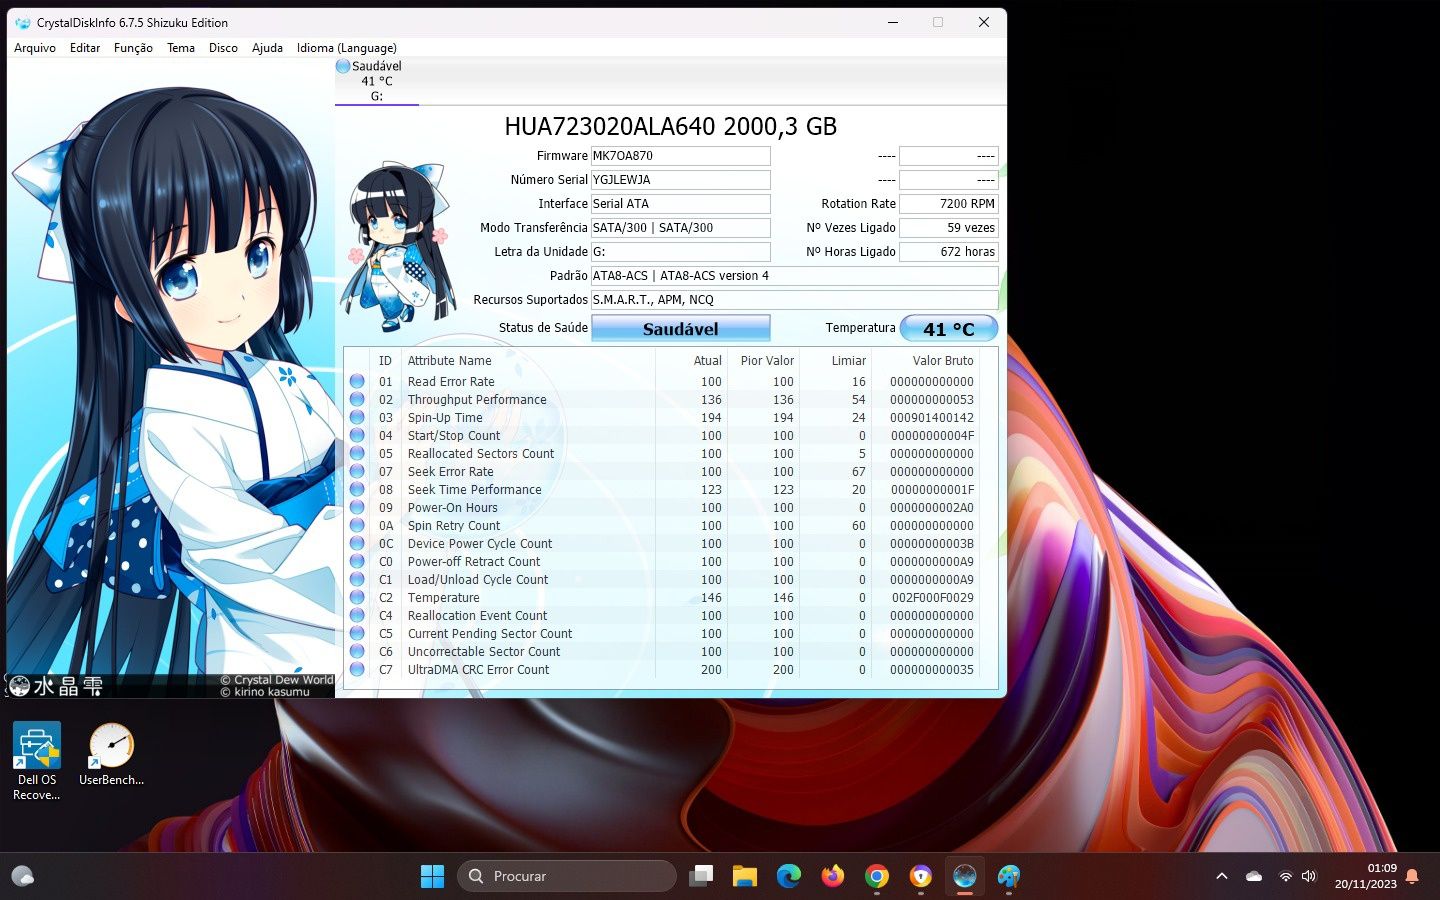The height and width of the screenshot is (900, 1440).
Task: Open the Função menu
Action: coord(133,47)
